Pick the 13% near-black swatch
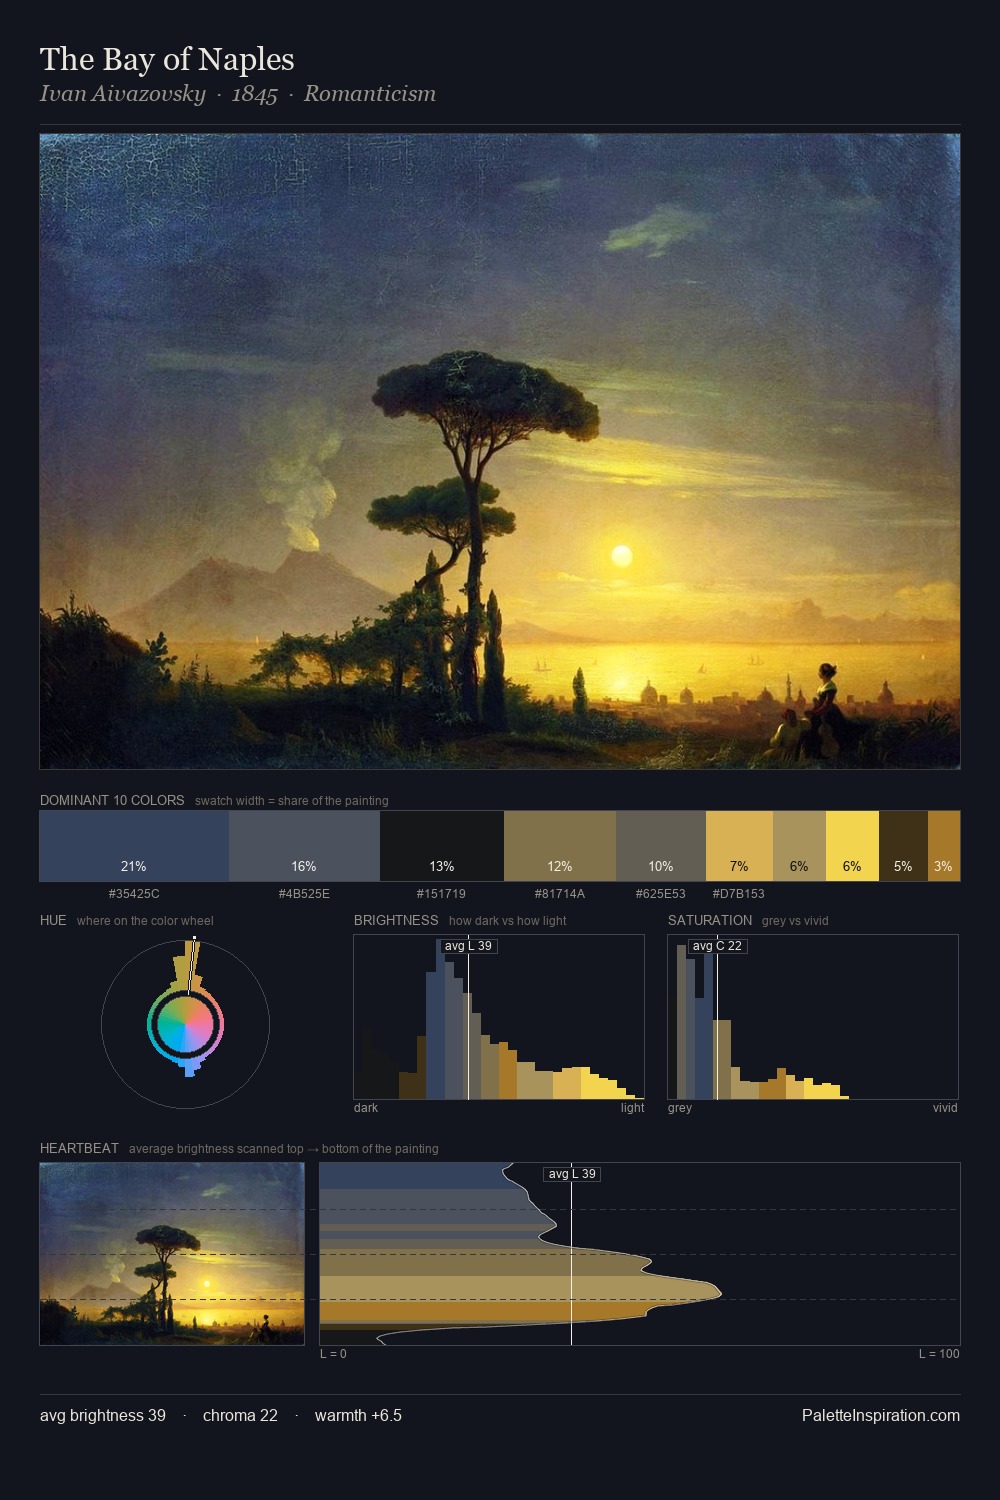Screen dimensions: 1000x1500 442,846
